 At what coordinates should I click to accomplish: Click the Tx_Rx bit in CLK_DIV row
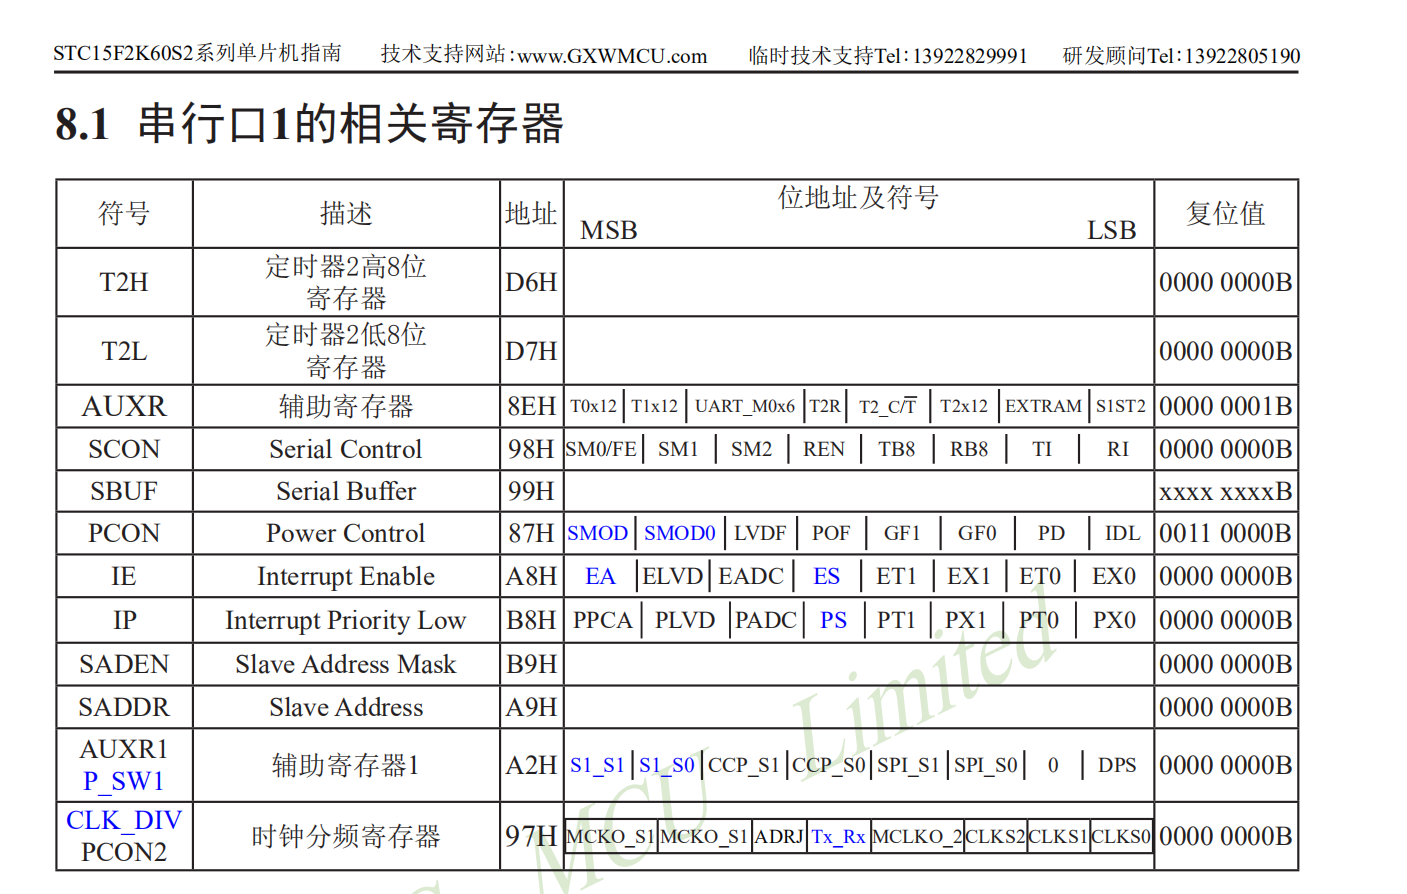coord(838,837)
